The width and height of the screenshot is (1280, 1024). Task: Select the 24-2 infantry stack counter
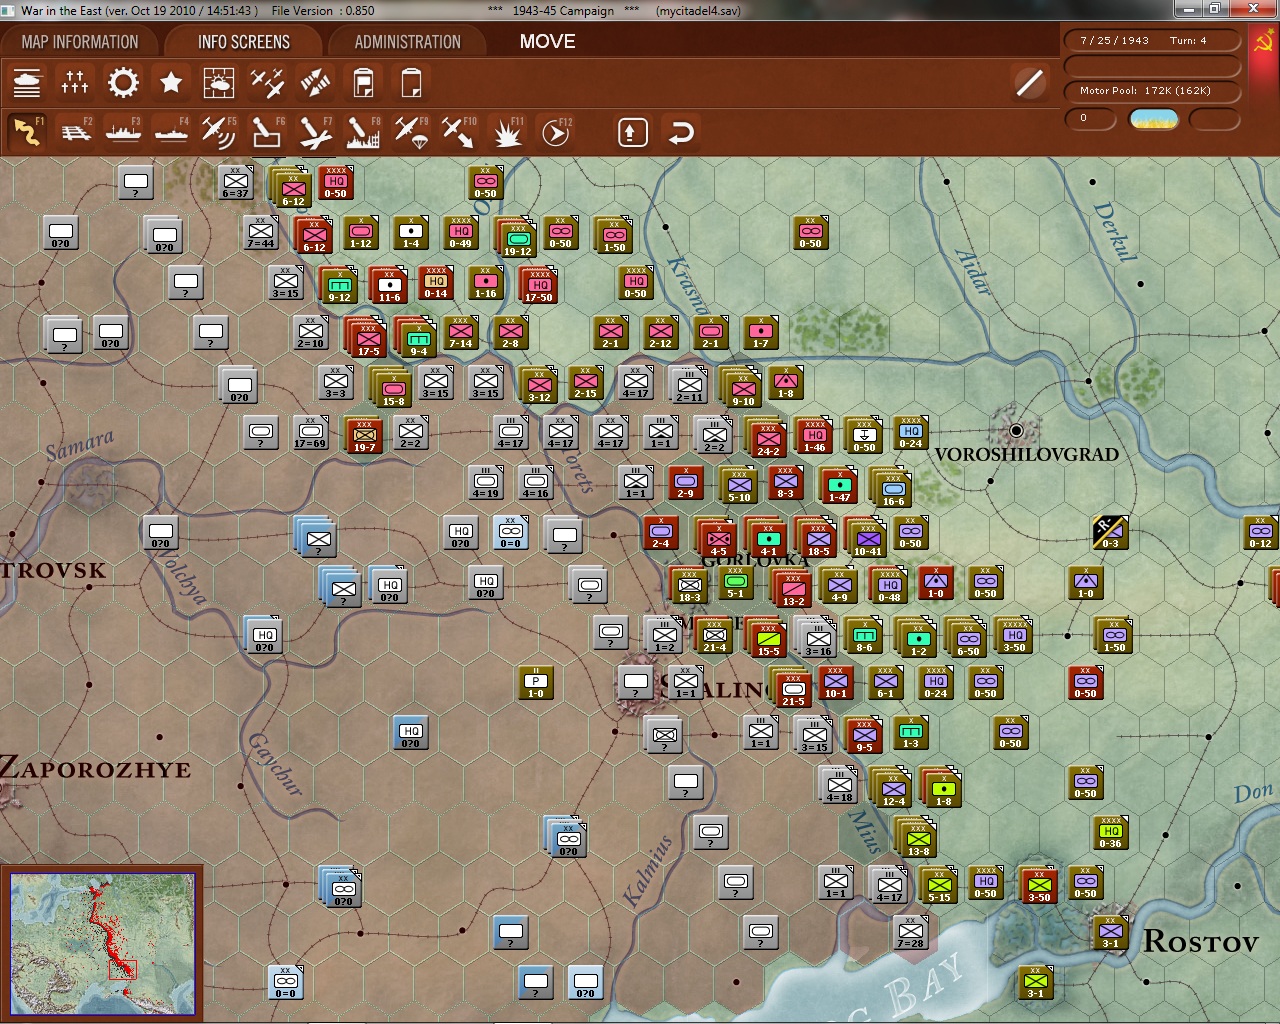(768, 439)
